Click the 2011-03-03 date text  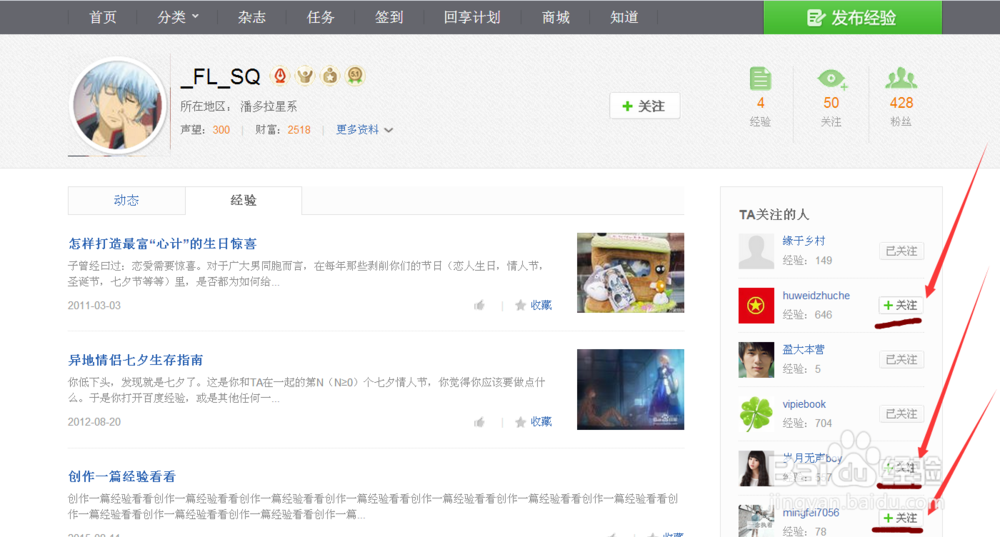click(x=94, y=305)
